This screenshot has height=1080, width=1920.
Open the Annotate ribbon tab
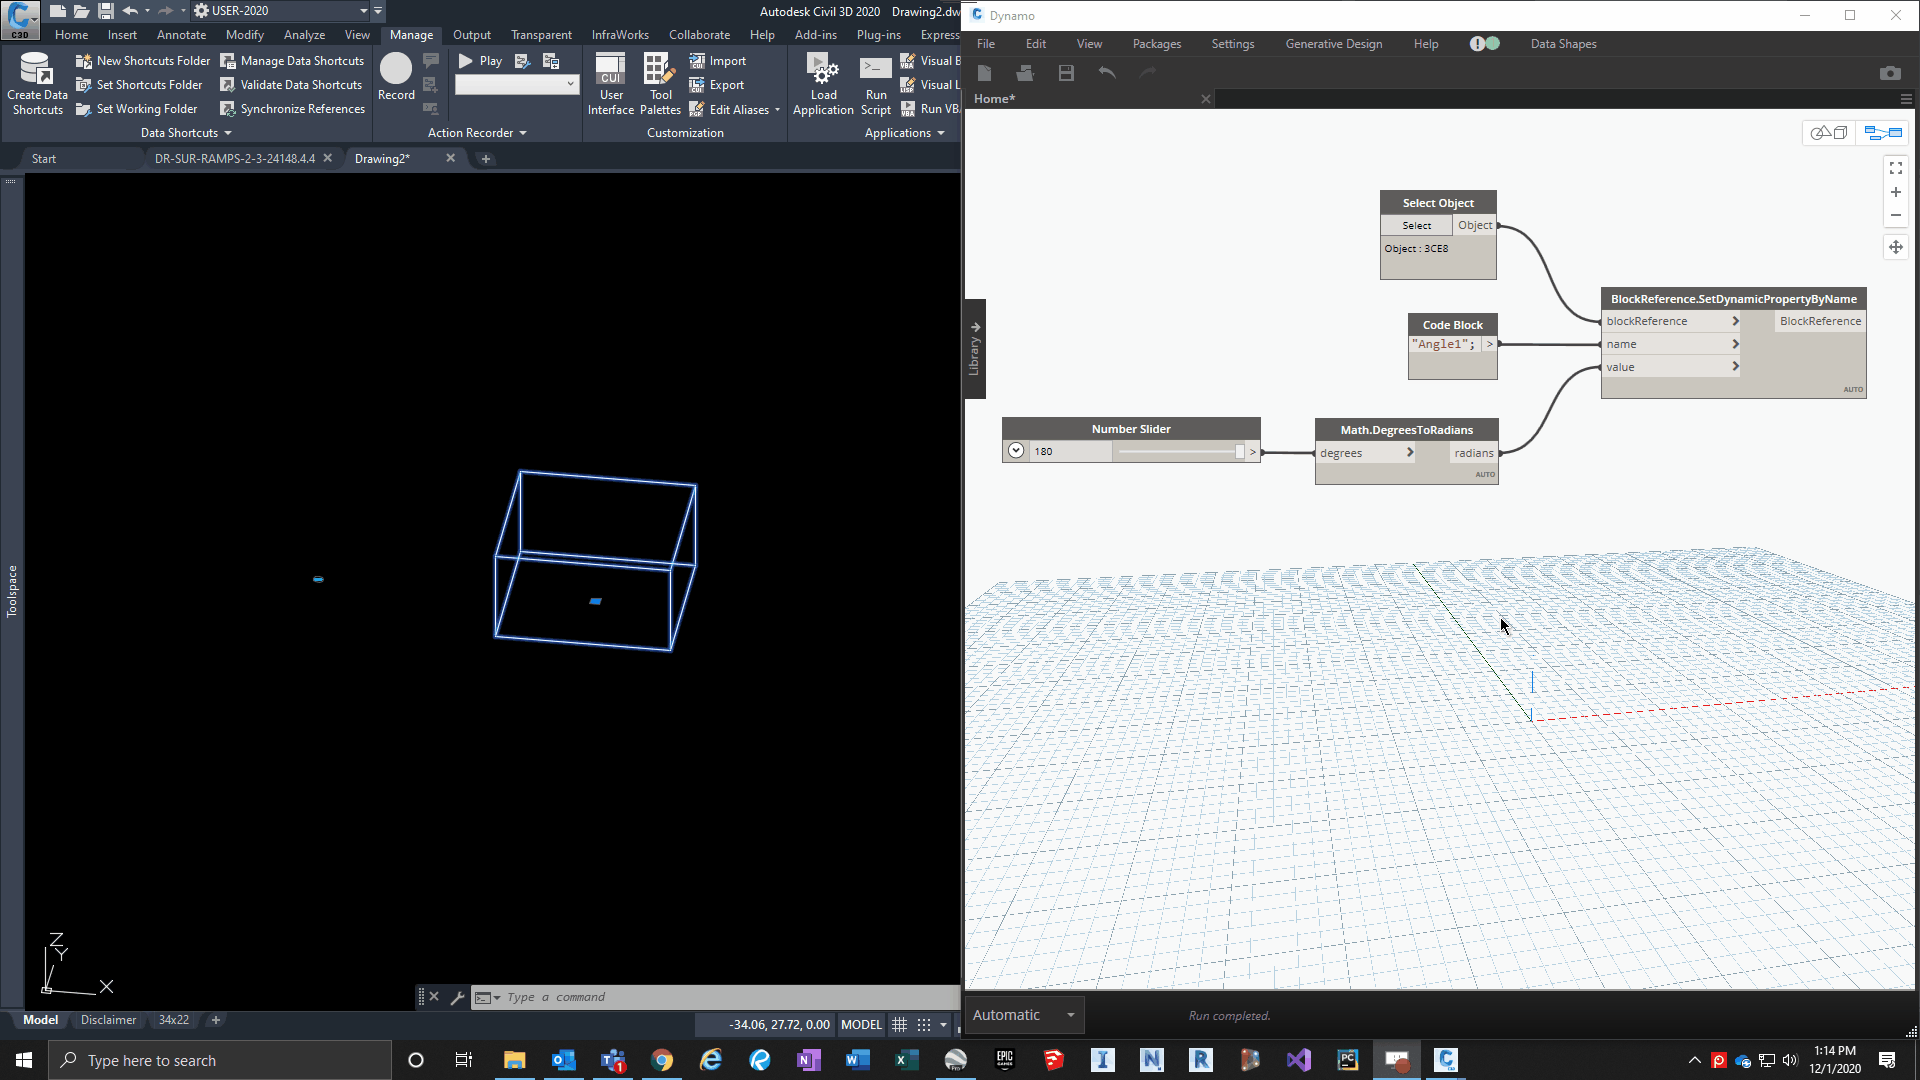point(181,35)
